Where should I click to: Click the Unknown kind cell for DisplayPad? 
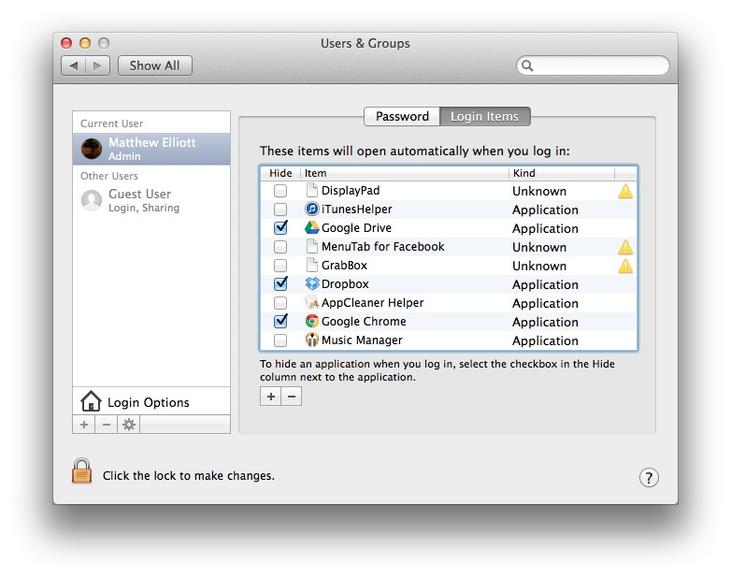click(x=539, y=191)
